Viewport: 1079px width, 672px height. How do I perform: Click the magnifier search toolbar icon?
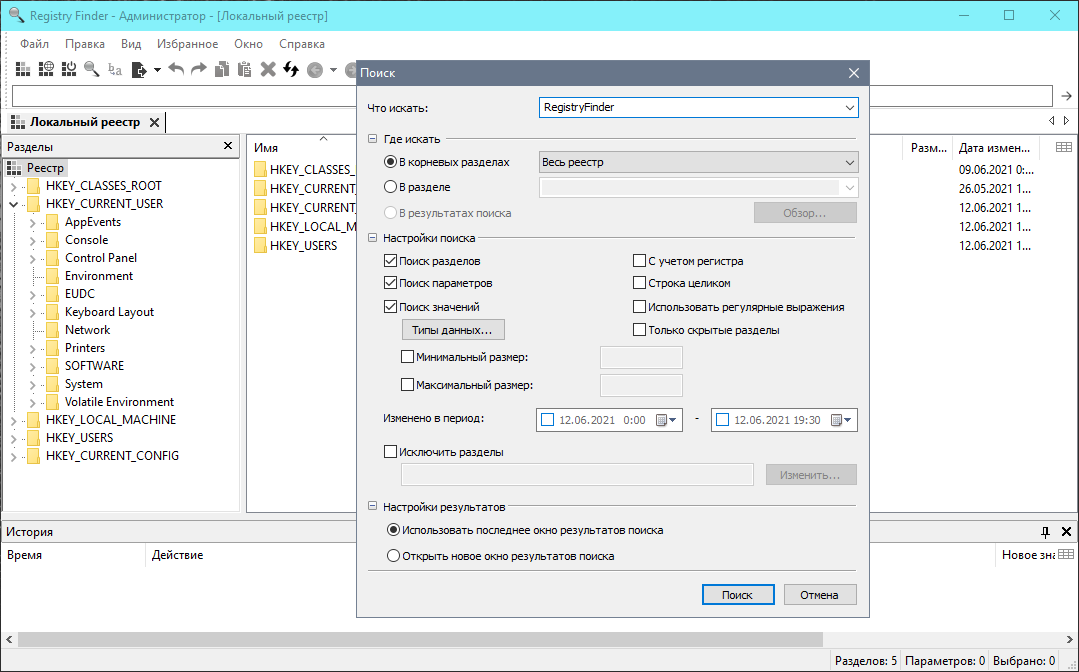(92, 69)
